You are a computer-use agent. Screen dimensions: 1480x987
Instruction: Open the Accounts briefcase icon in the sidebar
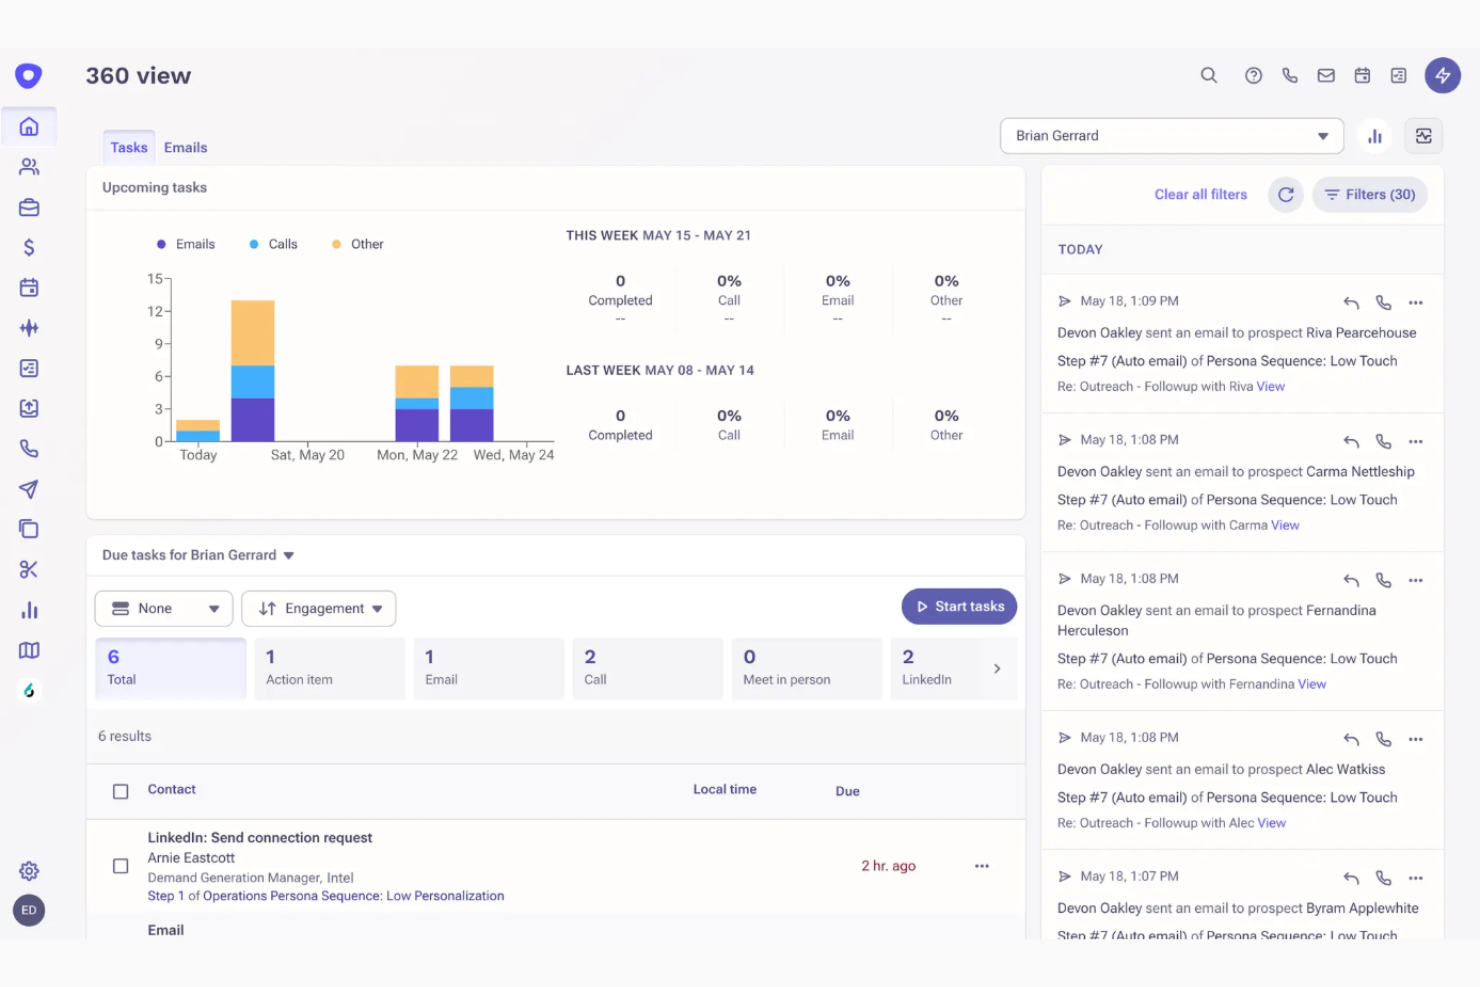pos(29,208)
